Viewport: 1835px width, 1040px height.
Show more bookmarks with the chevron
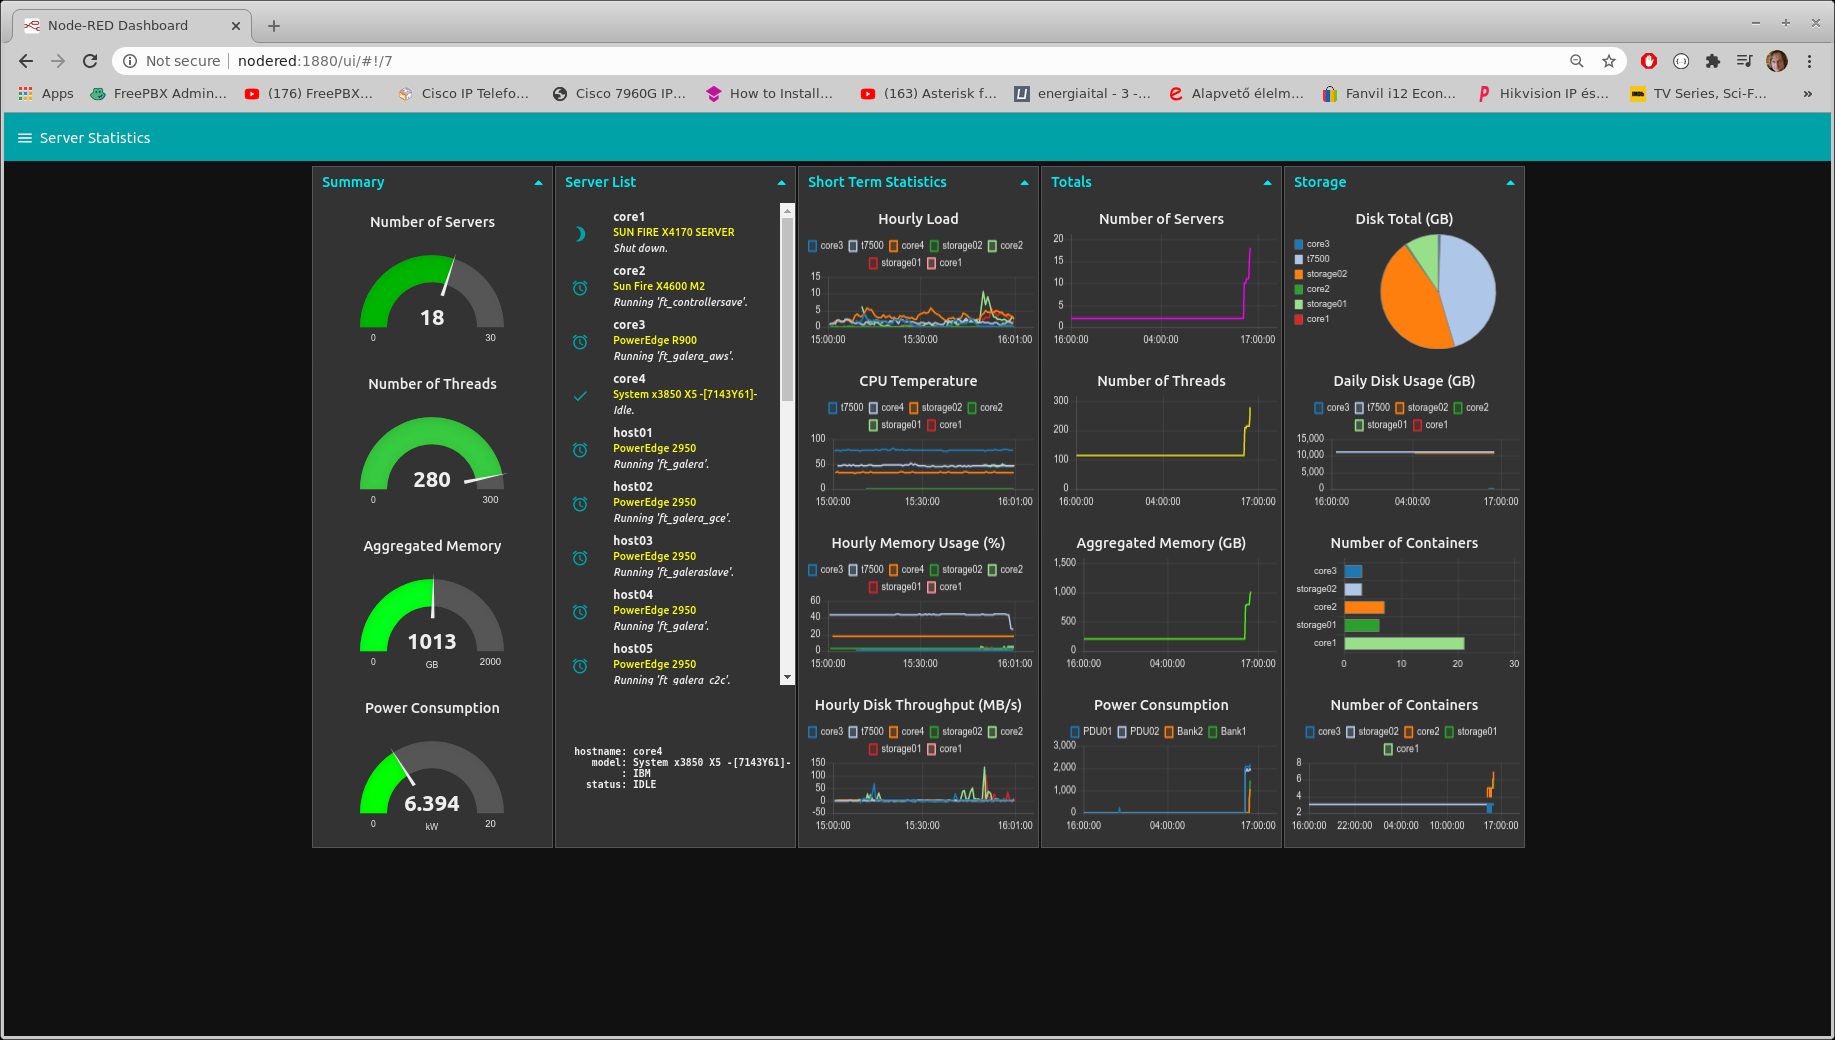[1808, 93]
